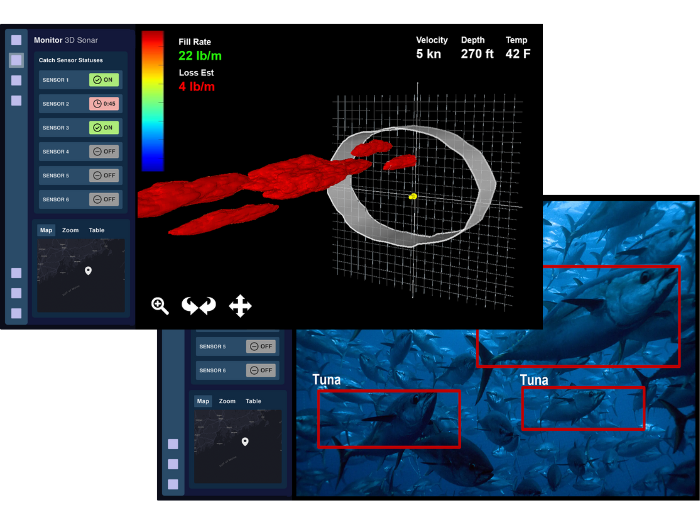Click the rainbow color scale legend
The image size is (700, 522).
click(152, 100)
